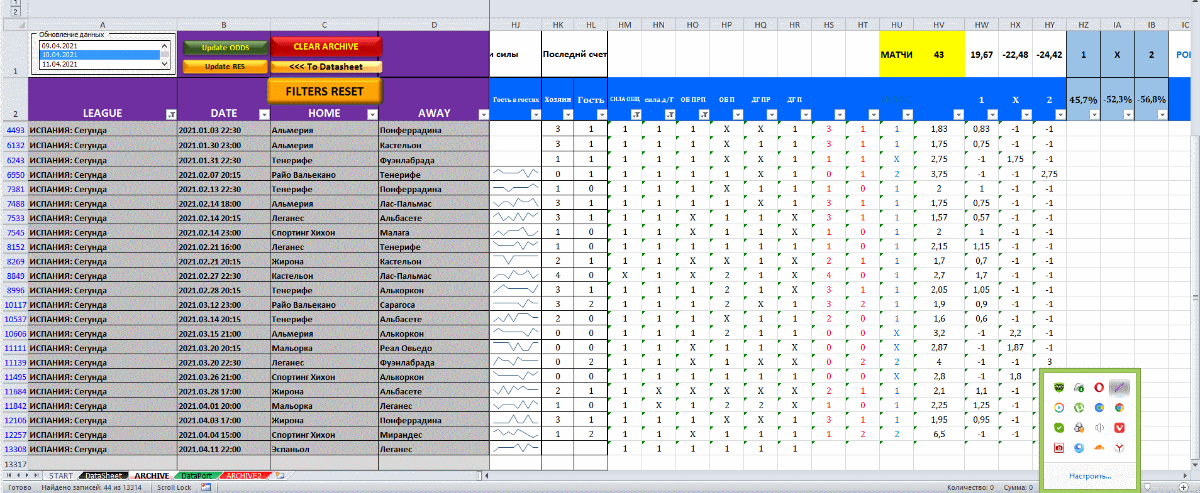Screen dimensions: 1200x493
Task: Click the FILTERS RESET button
Action: click(x=324, y=90)
